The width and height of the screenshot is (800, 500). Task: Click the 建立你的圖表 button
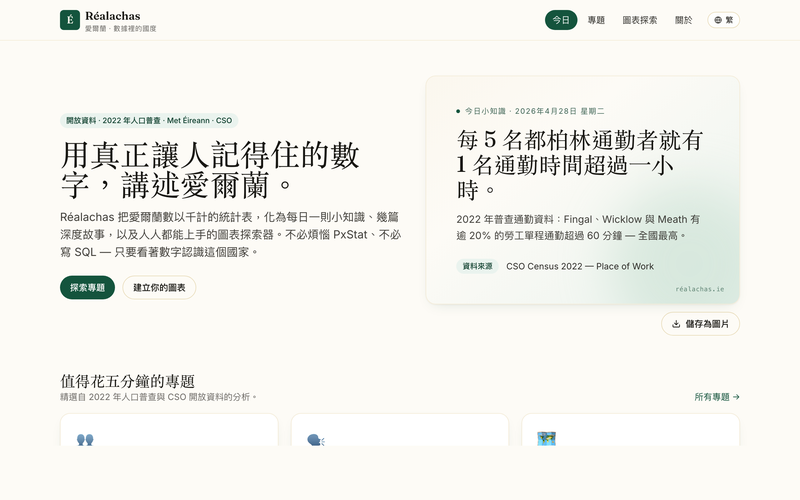coord(159,287)
